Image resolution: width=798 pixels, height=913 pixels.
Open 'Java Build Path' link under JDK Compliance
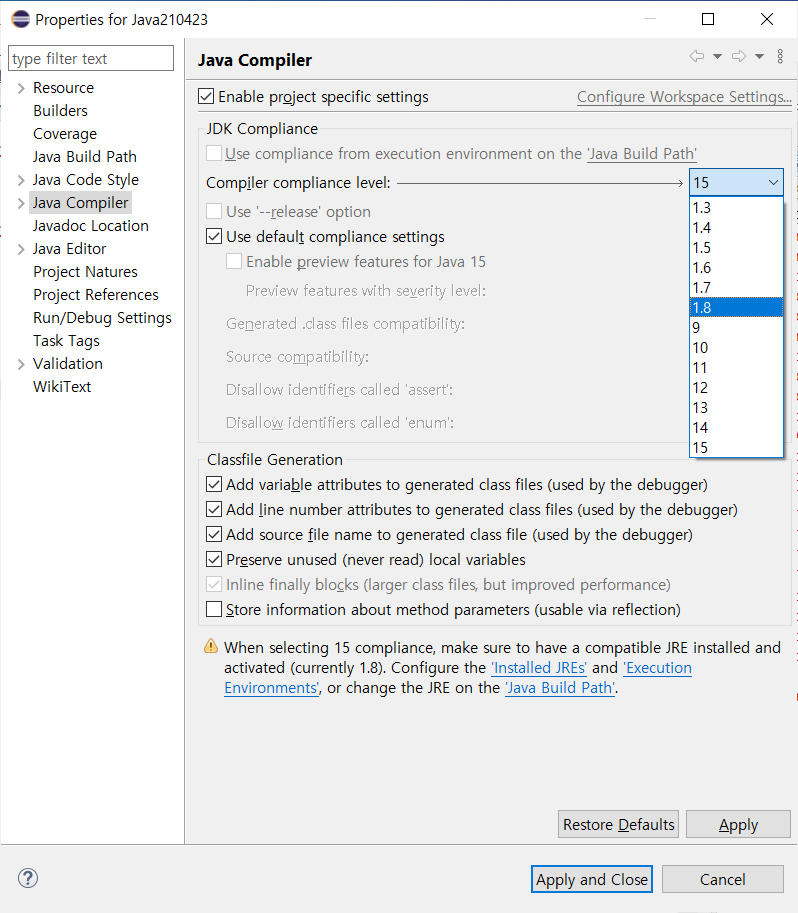642,154
